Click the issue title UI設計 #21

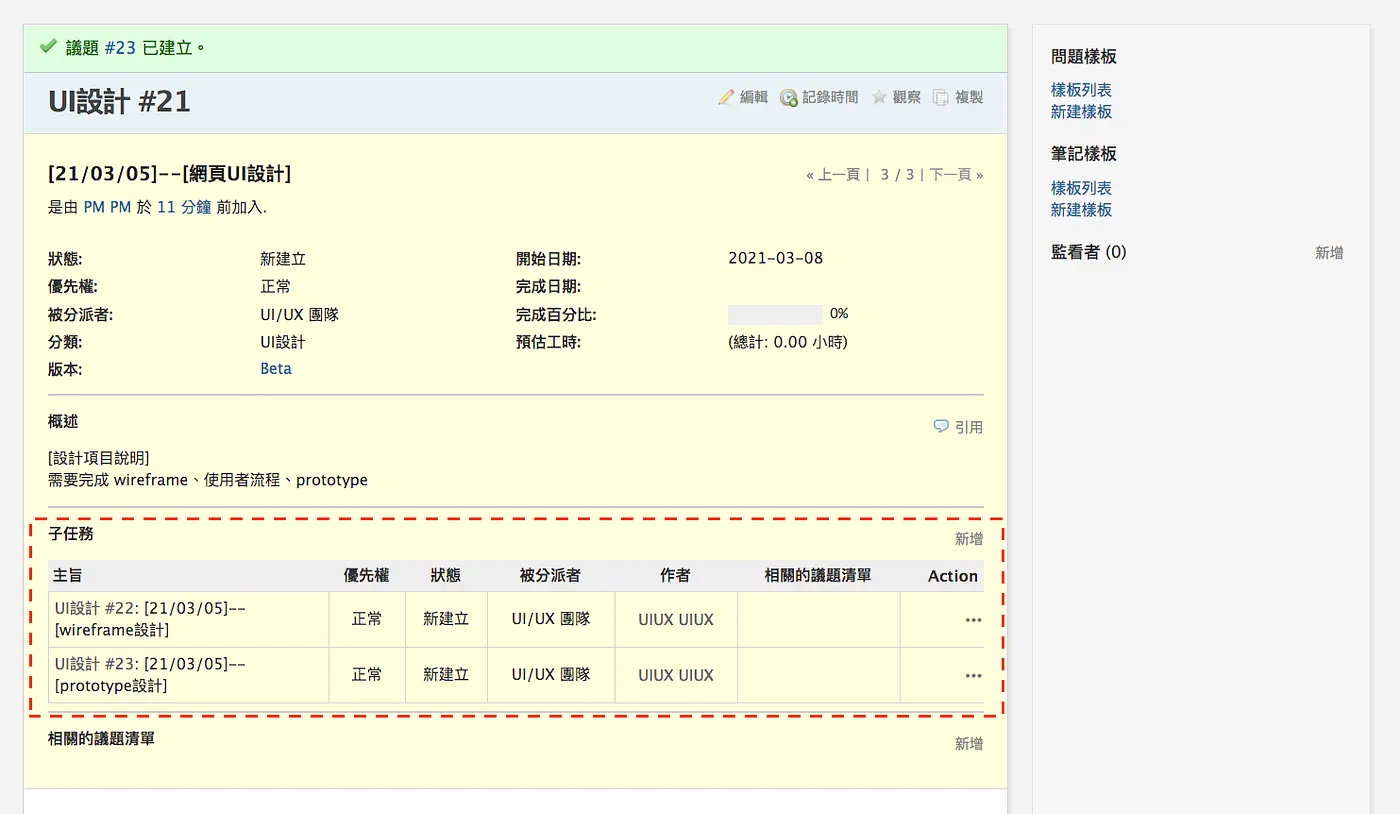coord(119,101)
